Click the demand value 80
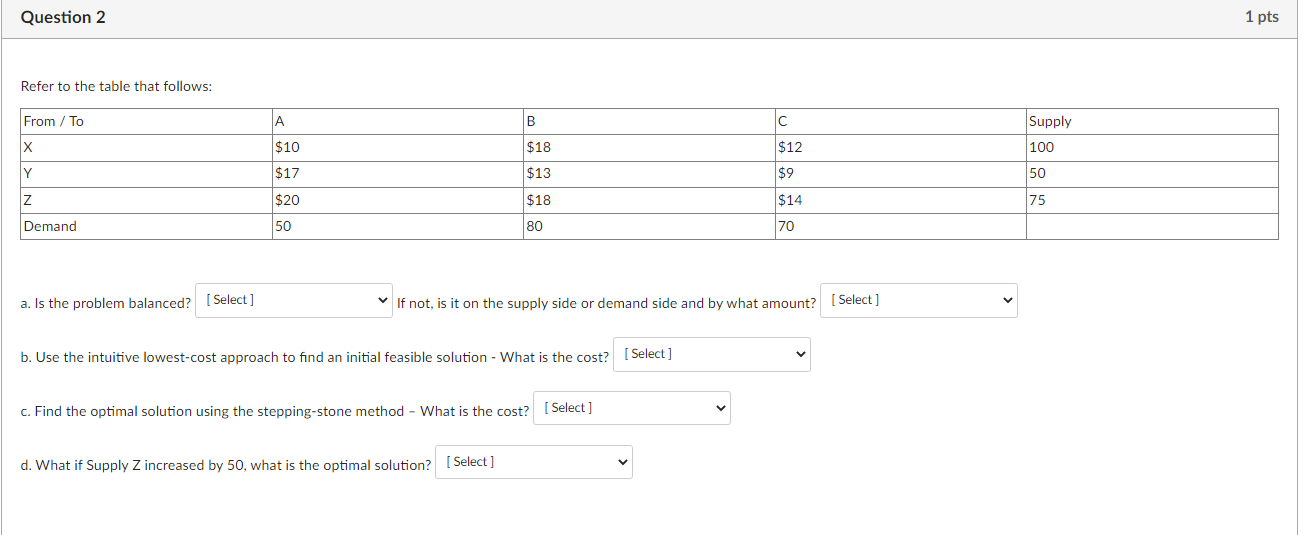The image size is (1314, 535). [649, 227]
